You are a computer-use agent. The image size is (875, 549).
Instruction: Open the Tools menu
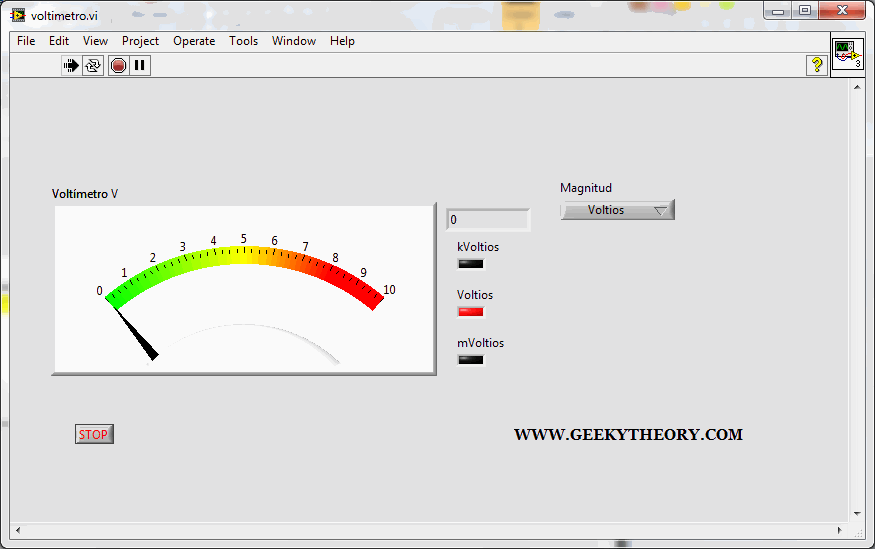[243, 41]
